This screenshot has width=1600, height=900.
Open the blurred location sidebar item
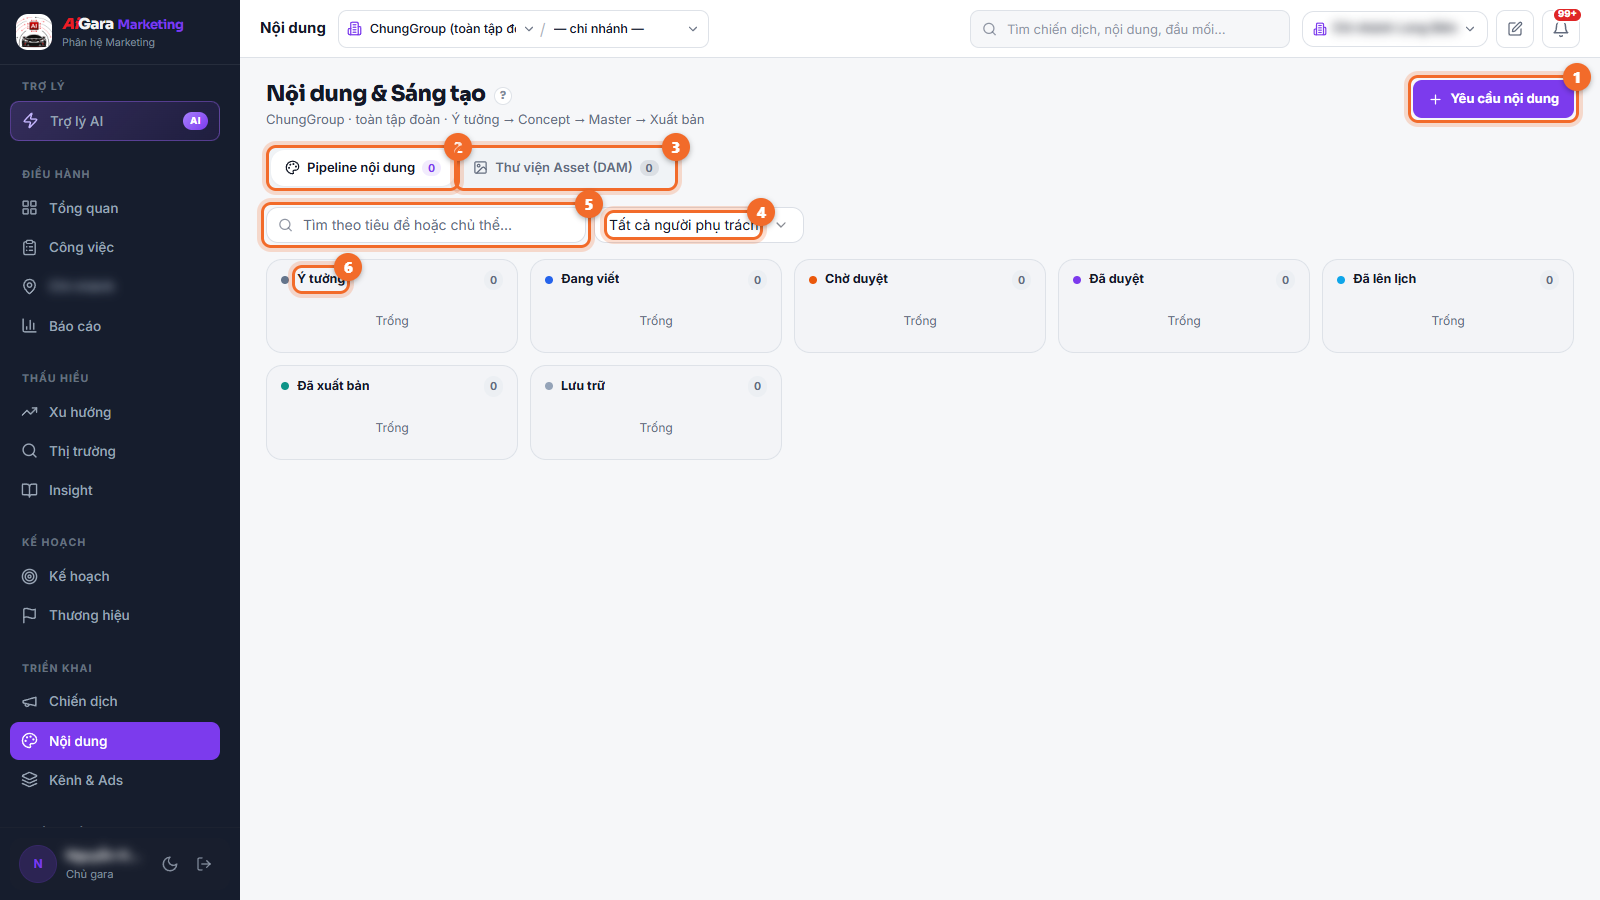click(115, 286)
